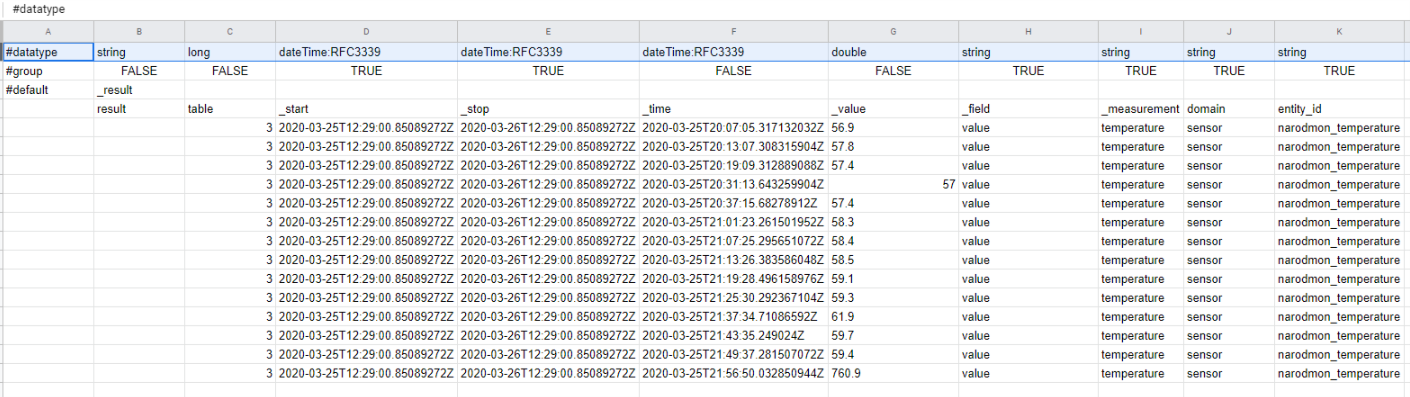Select the #default cell

48,90
